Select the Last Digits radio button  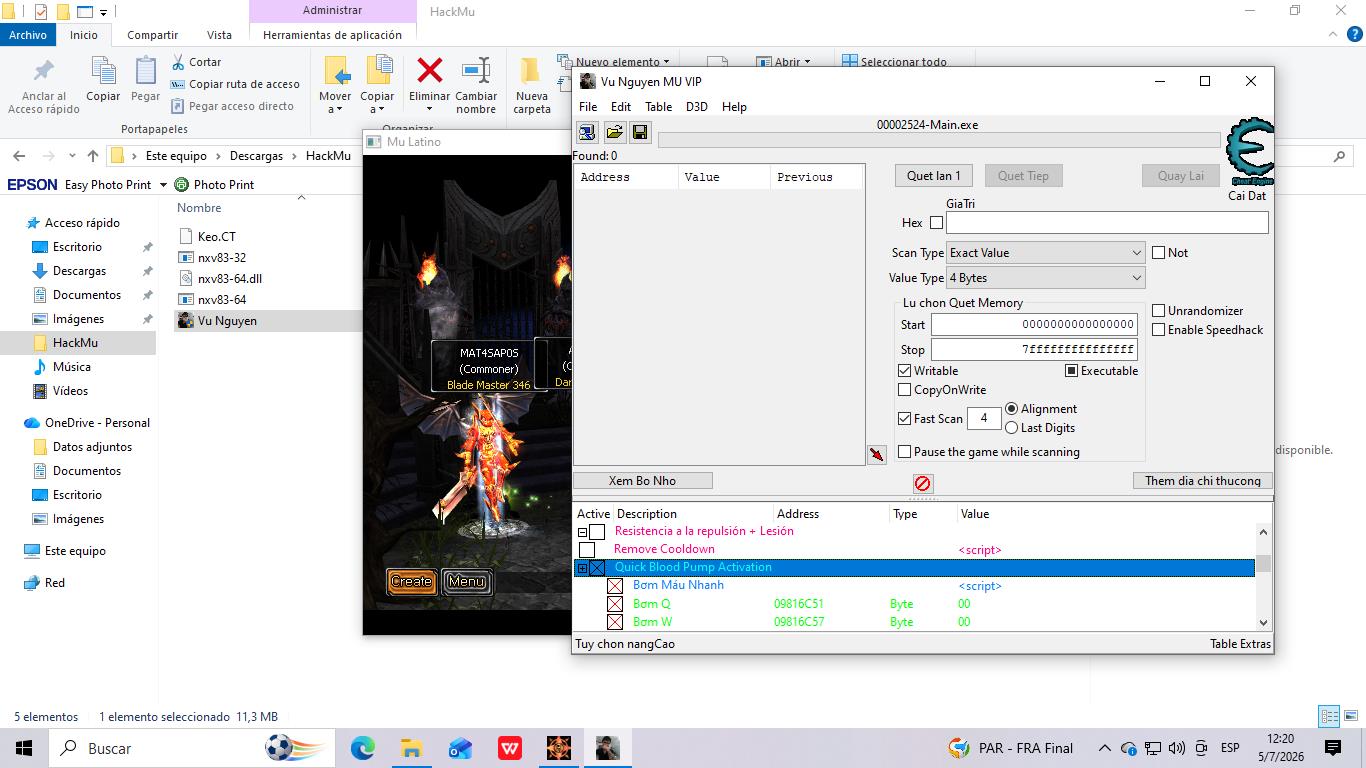pos(1012,428)
